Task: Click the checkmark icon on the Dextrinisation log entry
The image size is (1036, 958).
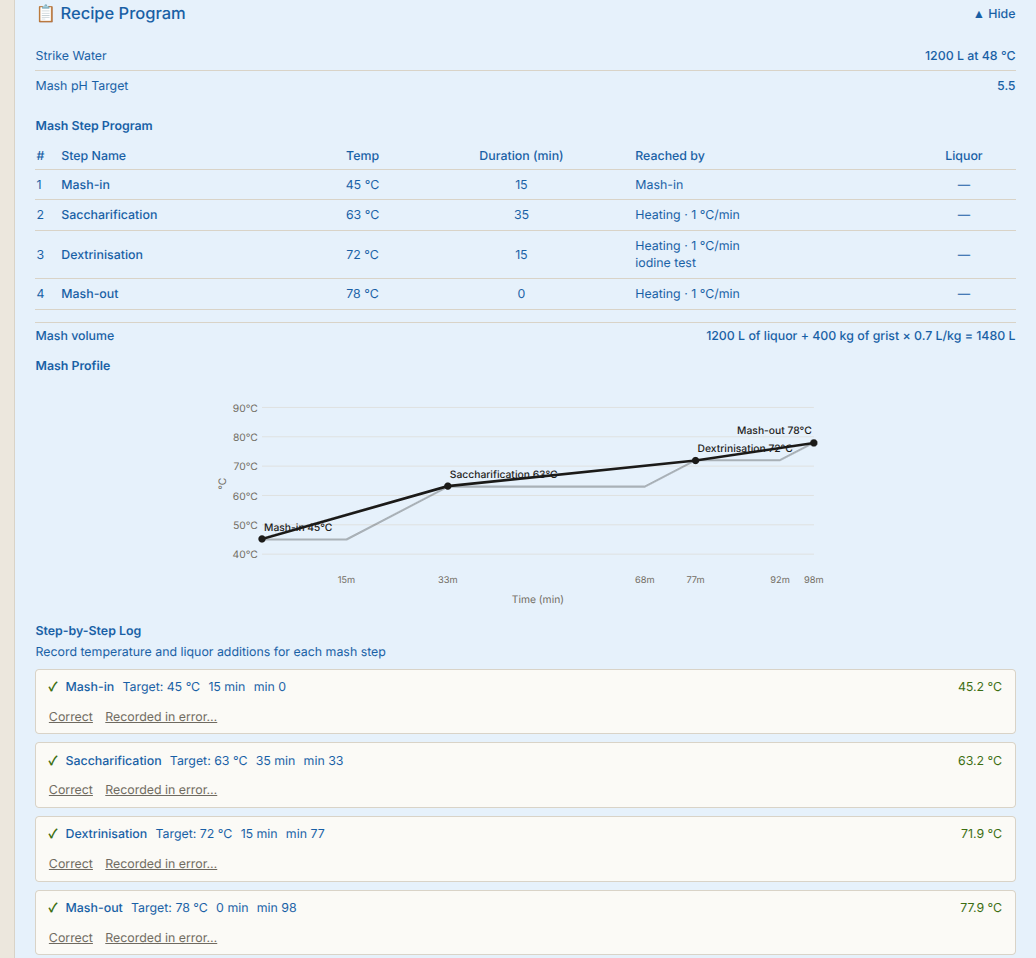Action: click(53, 834)
